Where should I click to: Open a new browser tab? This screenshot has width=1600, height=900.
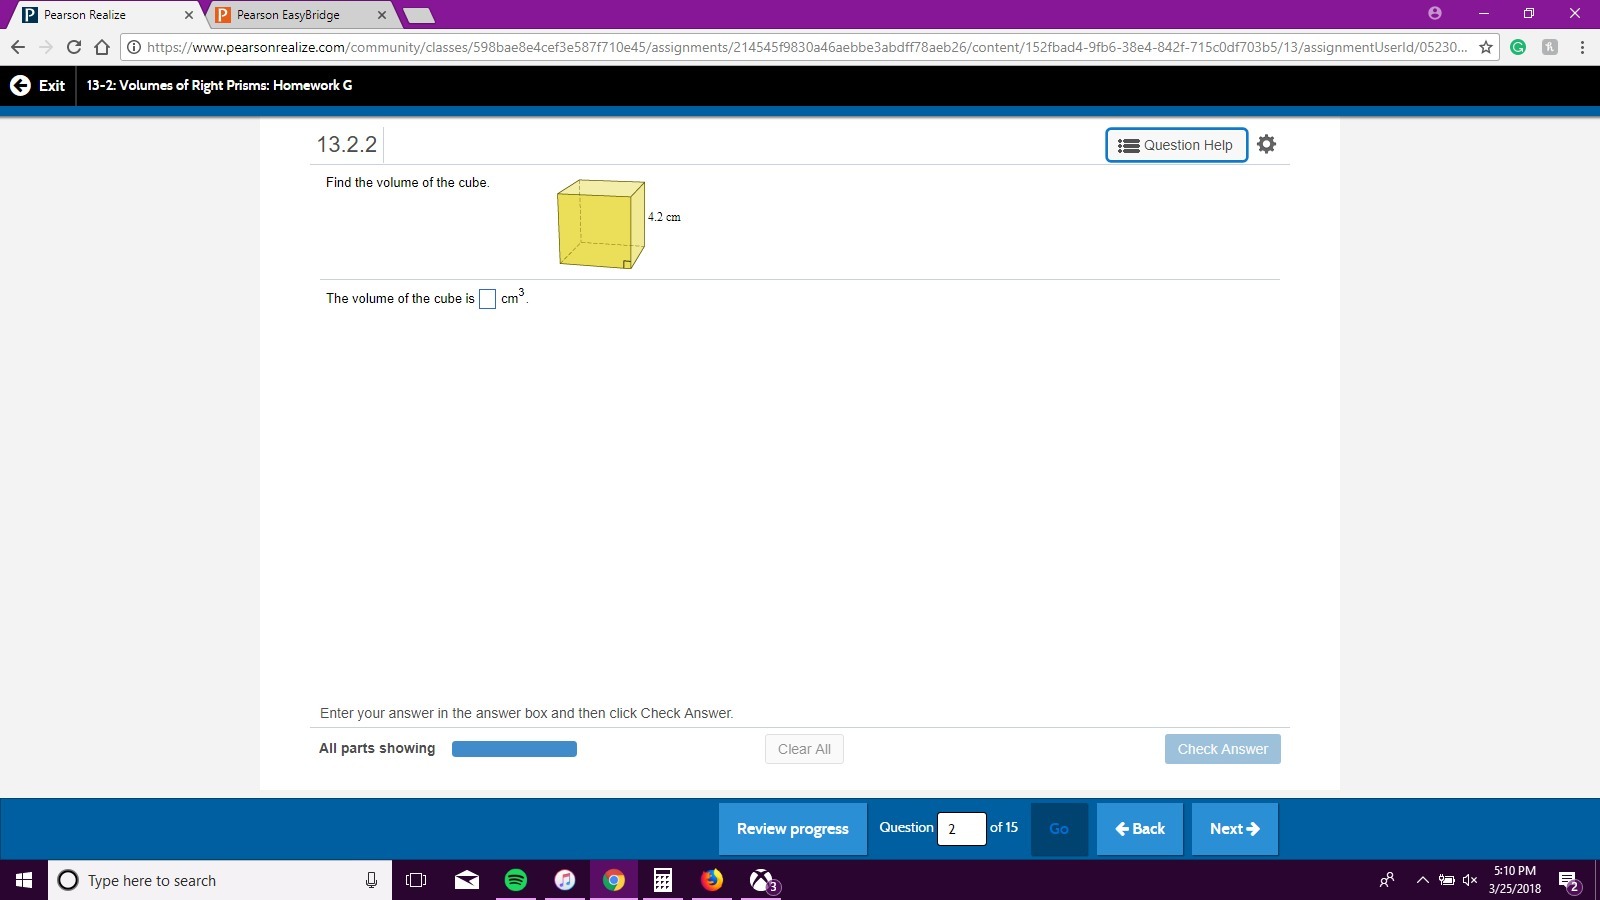pyautogui.click(x=419, y=15)
